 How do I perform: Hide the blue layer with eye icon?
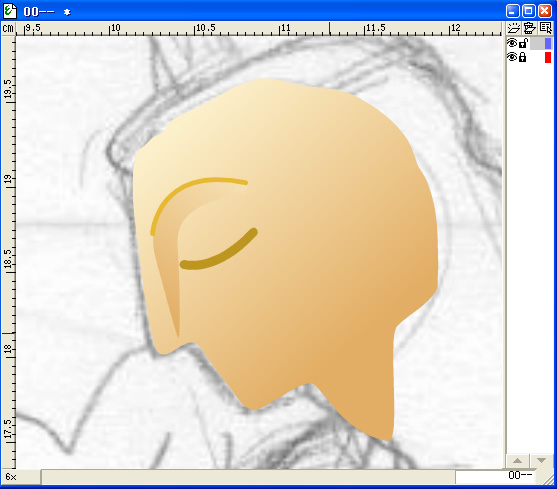pyautogui.click(x=512, y=43)
